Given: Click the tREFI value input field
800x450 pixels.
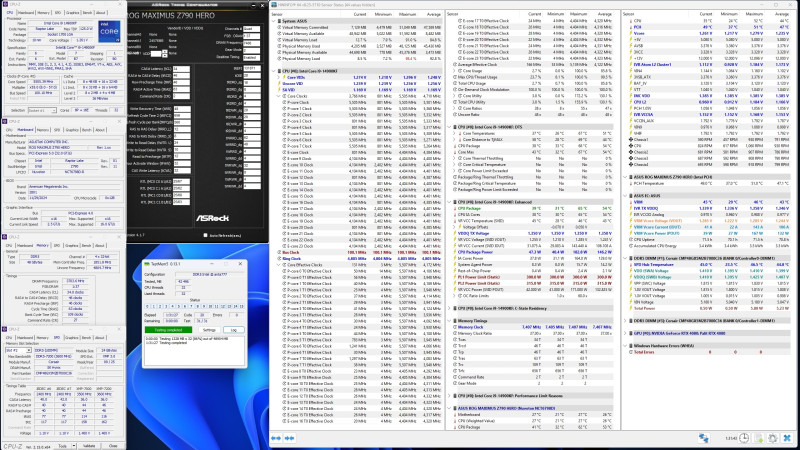Looking at the screenshot, I should [252, 69].
